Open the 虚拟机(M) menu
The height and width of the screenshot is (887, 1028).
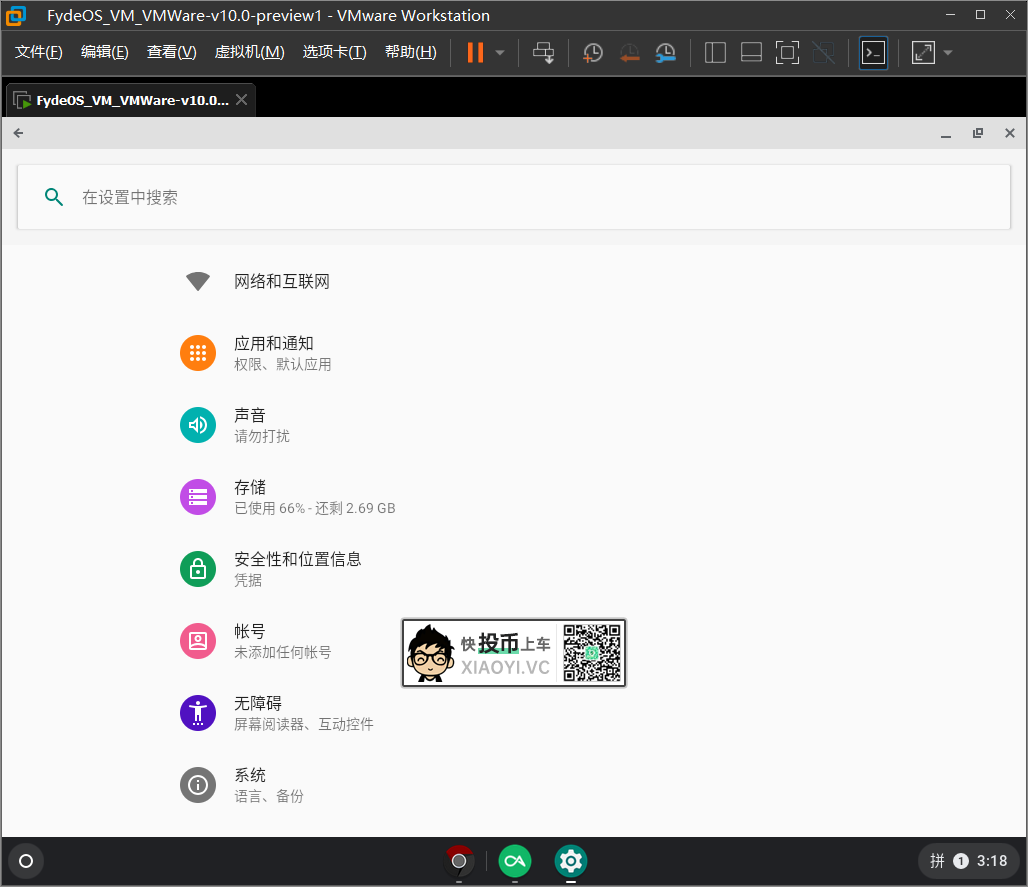249,52
